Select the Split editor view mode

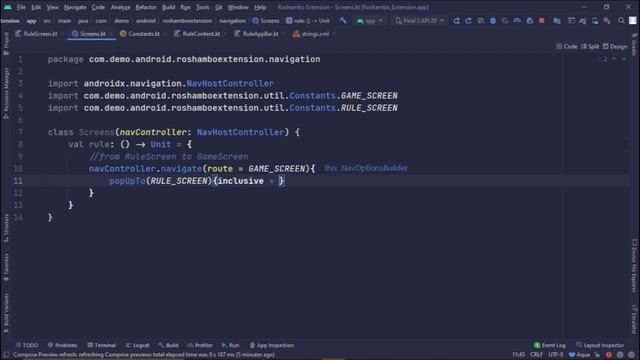click(x=590, y=47)
